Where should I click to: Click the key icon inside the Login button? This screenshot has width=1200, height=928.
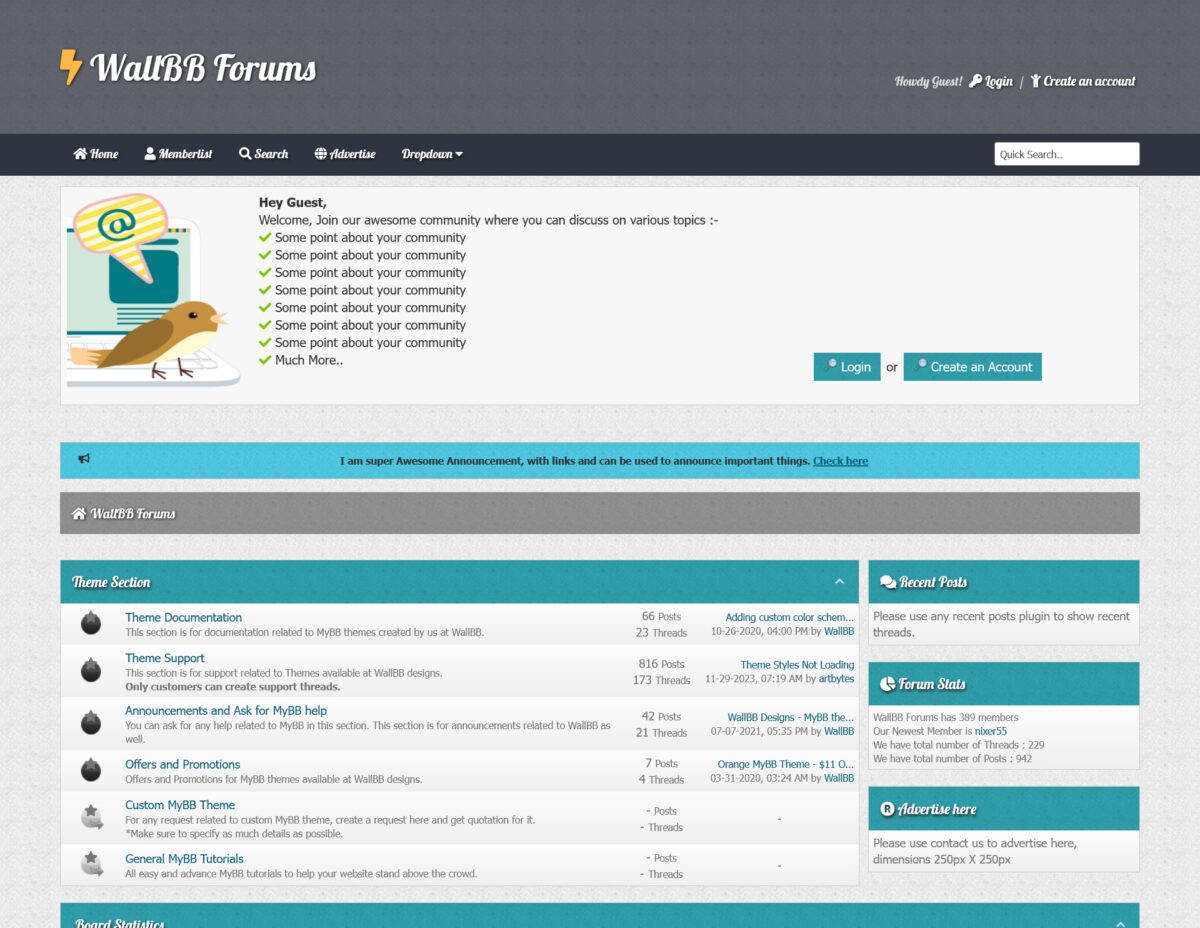tap(831, 366)
